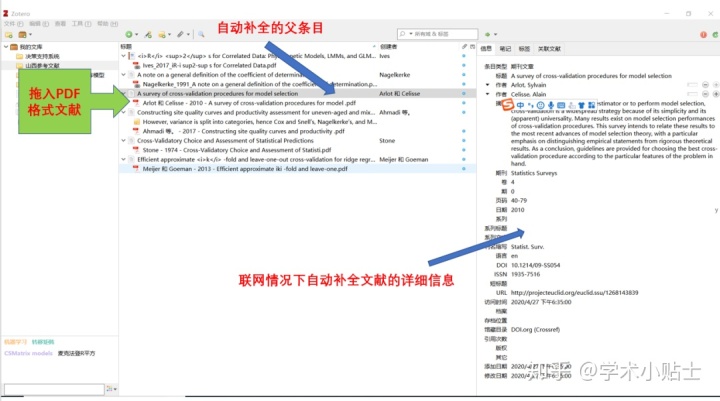The image size is (720, 401).
Task: Click the Sogou input method S logo
Action: pyautogui.click(x=507, y=105)
